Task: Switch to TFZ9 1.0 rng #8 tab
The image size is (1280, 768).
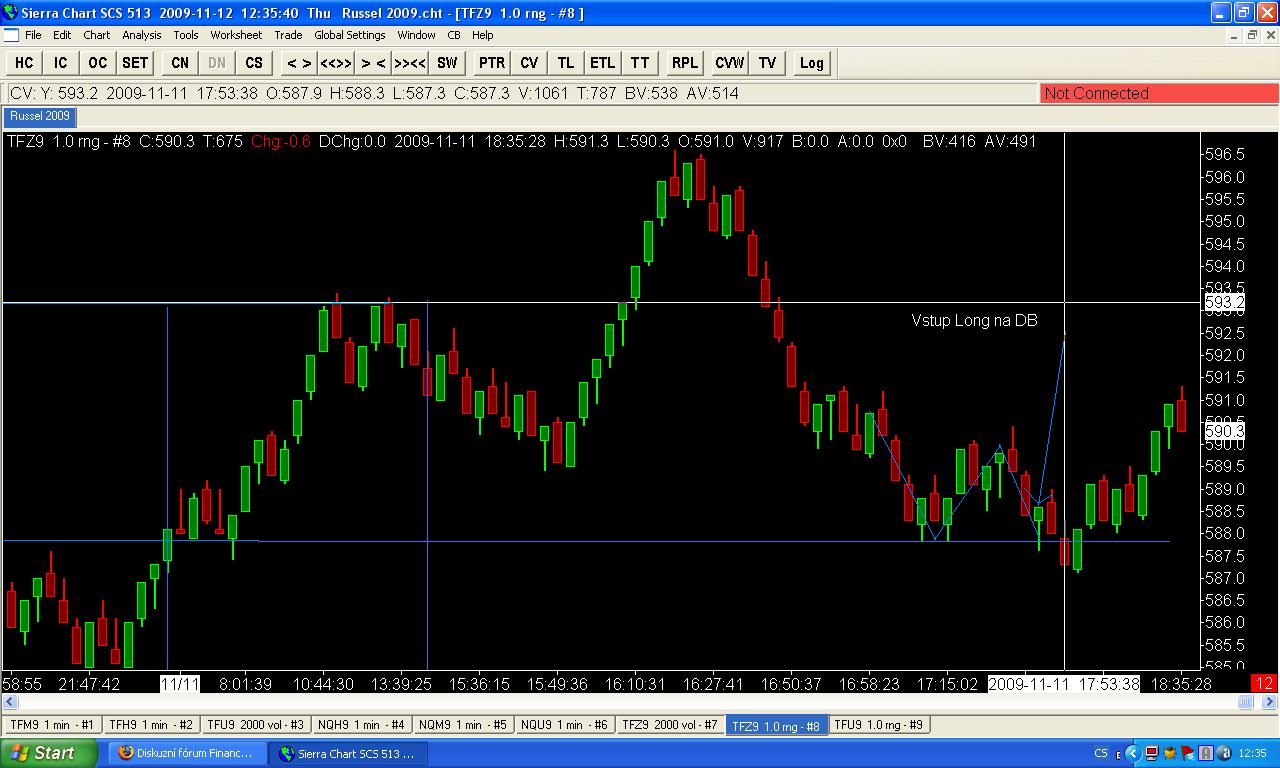Action: point(776,726)
